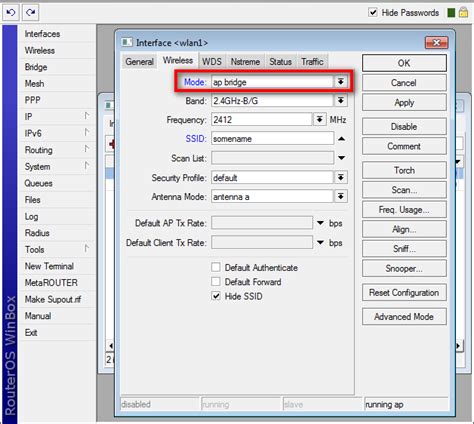This screenshot has height=424, width=474.
Task: Switch to the General tab
Action: (139, 62)
